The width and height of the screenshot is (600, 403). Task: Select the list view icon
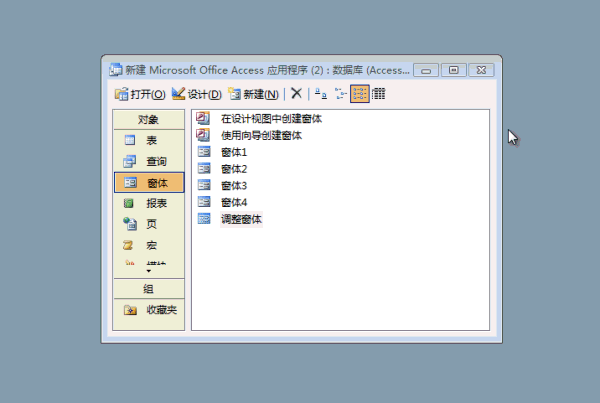[x=360, y=94]
